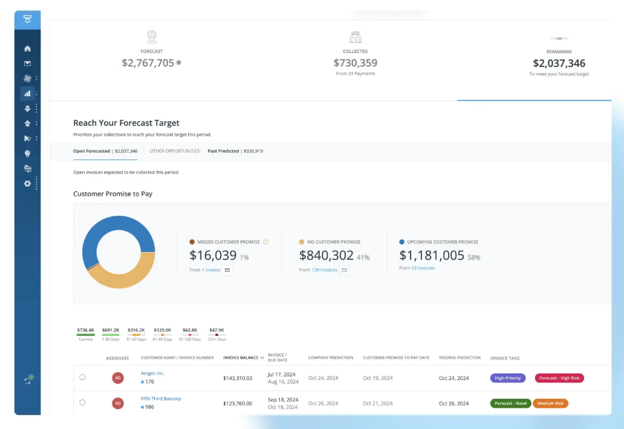Click the upload arrow sidebar icon

(27, 123)
